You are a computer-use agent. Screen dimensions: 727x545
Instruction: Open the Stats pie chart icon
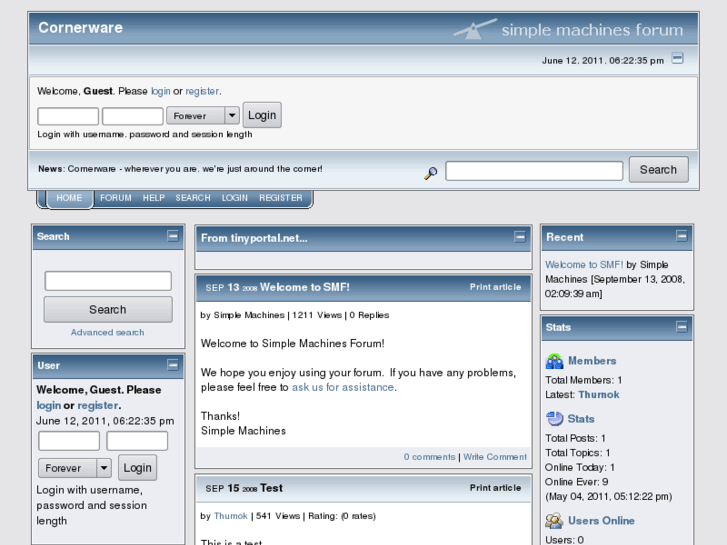pos(554,418)
